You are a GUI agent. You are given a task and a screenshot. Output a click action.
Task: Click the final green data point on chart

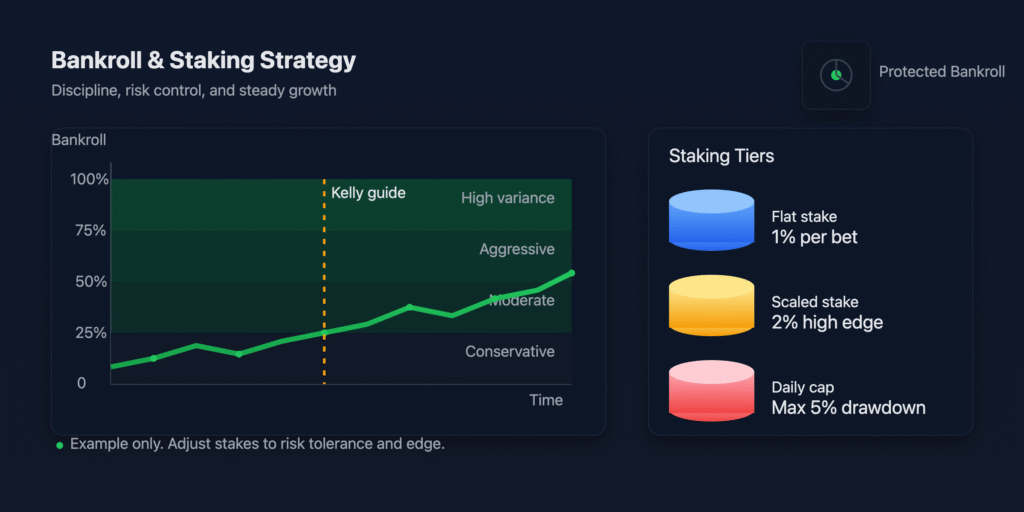pyautogui.click(x=571, y=272)
